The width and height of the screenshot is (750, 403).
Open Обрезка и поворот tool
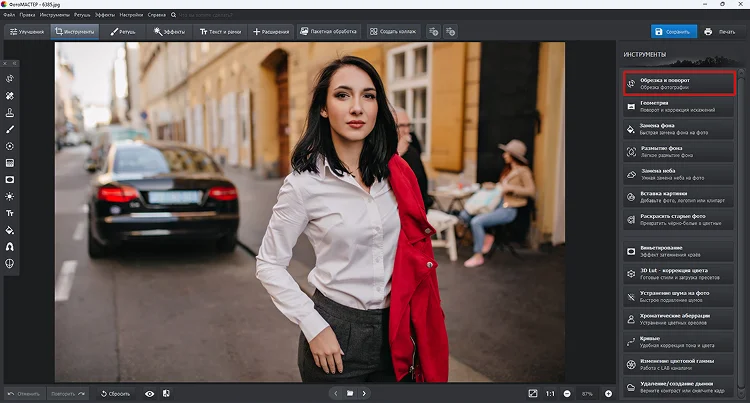click(679, 84)
